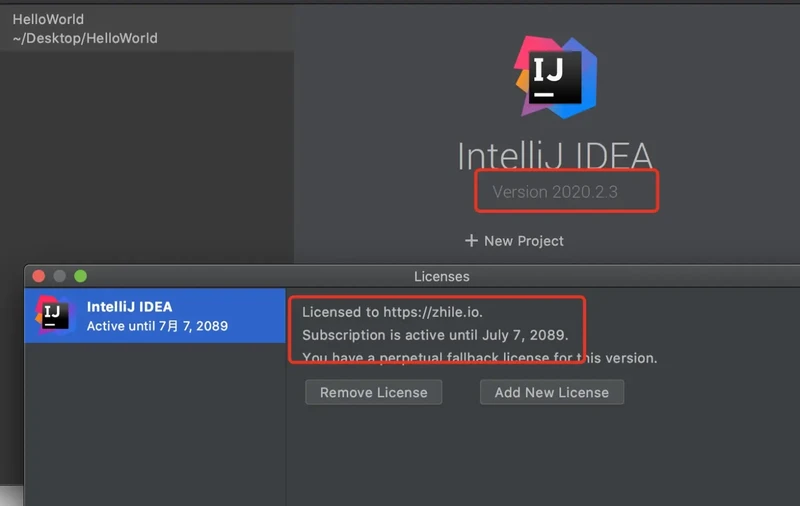Click the Remove License button
Screen dimensions: 800x506
tap(373, 392)
